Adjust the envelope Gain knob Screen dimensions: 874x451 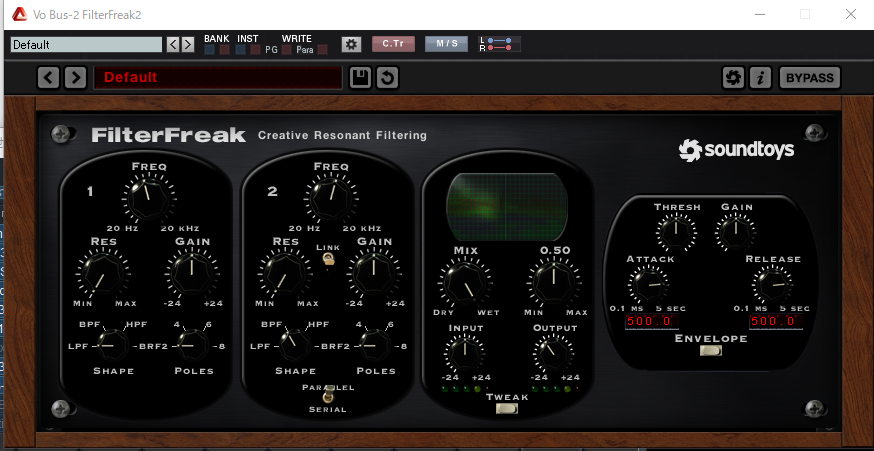pyautogui.click(x=736, y=231)
